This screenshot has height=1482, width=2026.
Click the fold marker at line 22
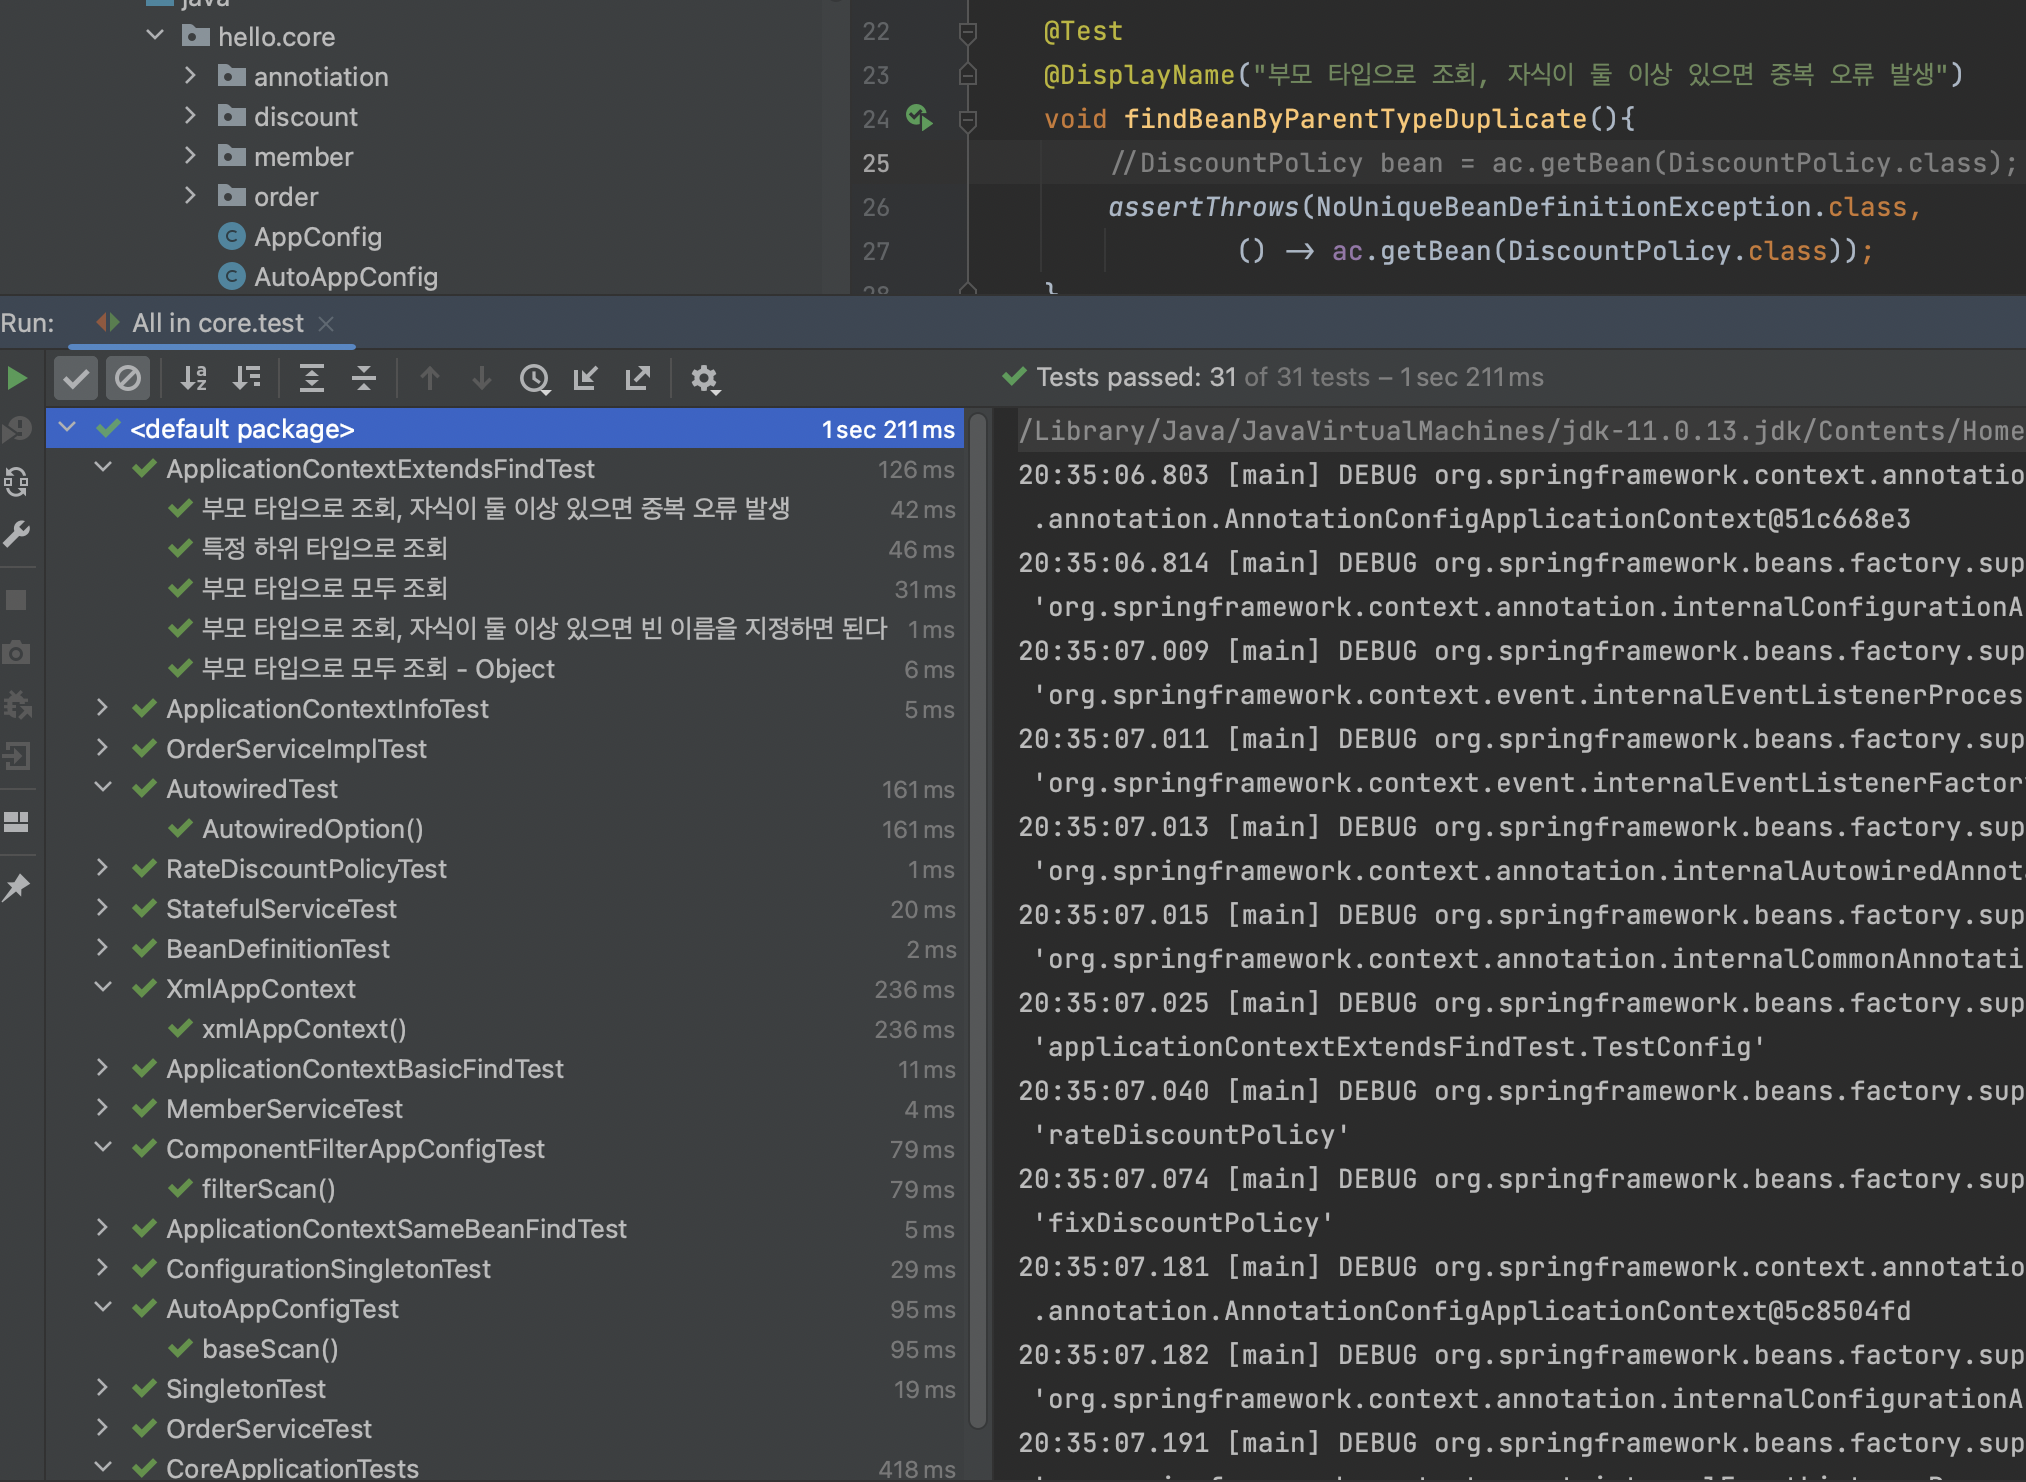[967, 33]
